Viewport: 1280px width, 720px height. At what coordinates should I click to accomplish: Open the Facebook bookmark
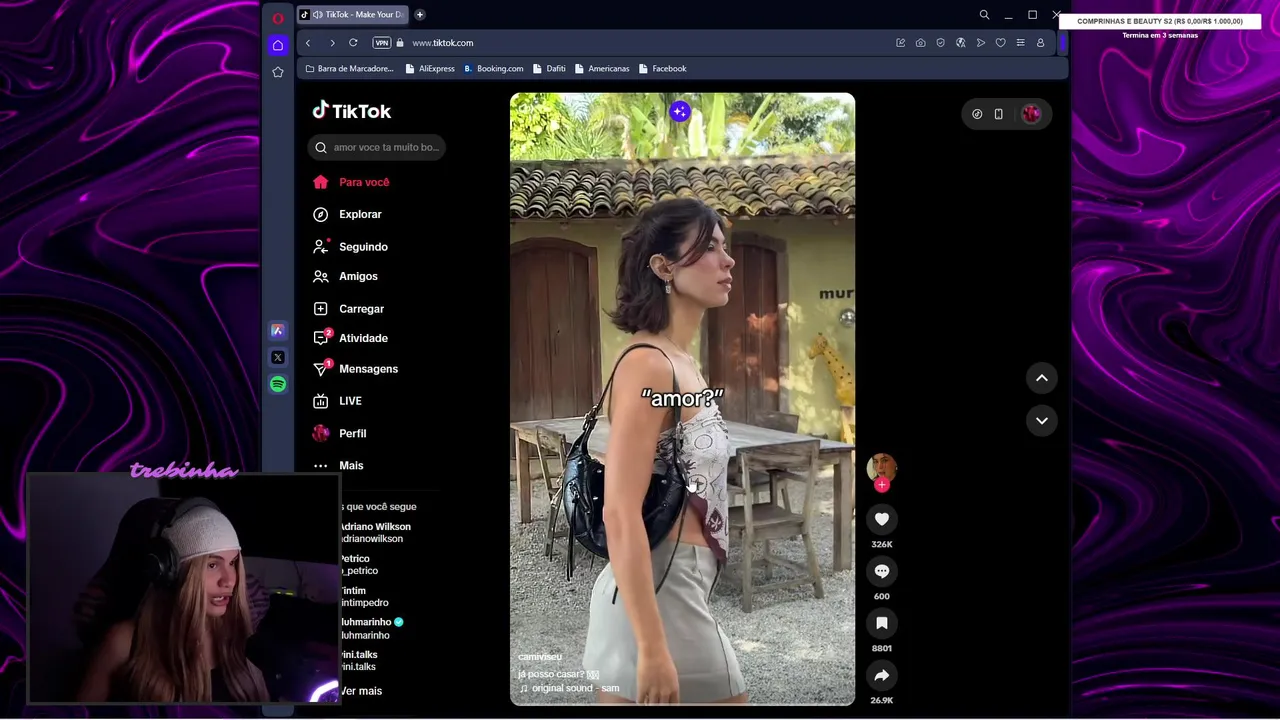[x=662, y=69]
